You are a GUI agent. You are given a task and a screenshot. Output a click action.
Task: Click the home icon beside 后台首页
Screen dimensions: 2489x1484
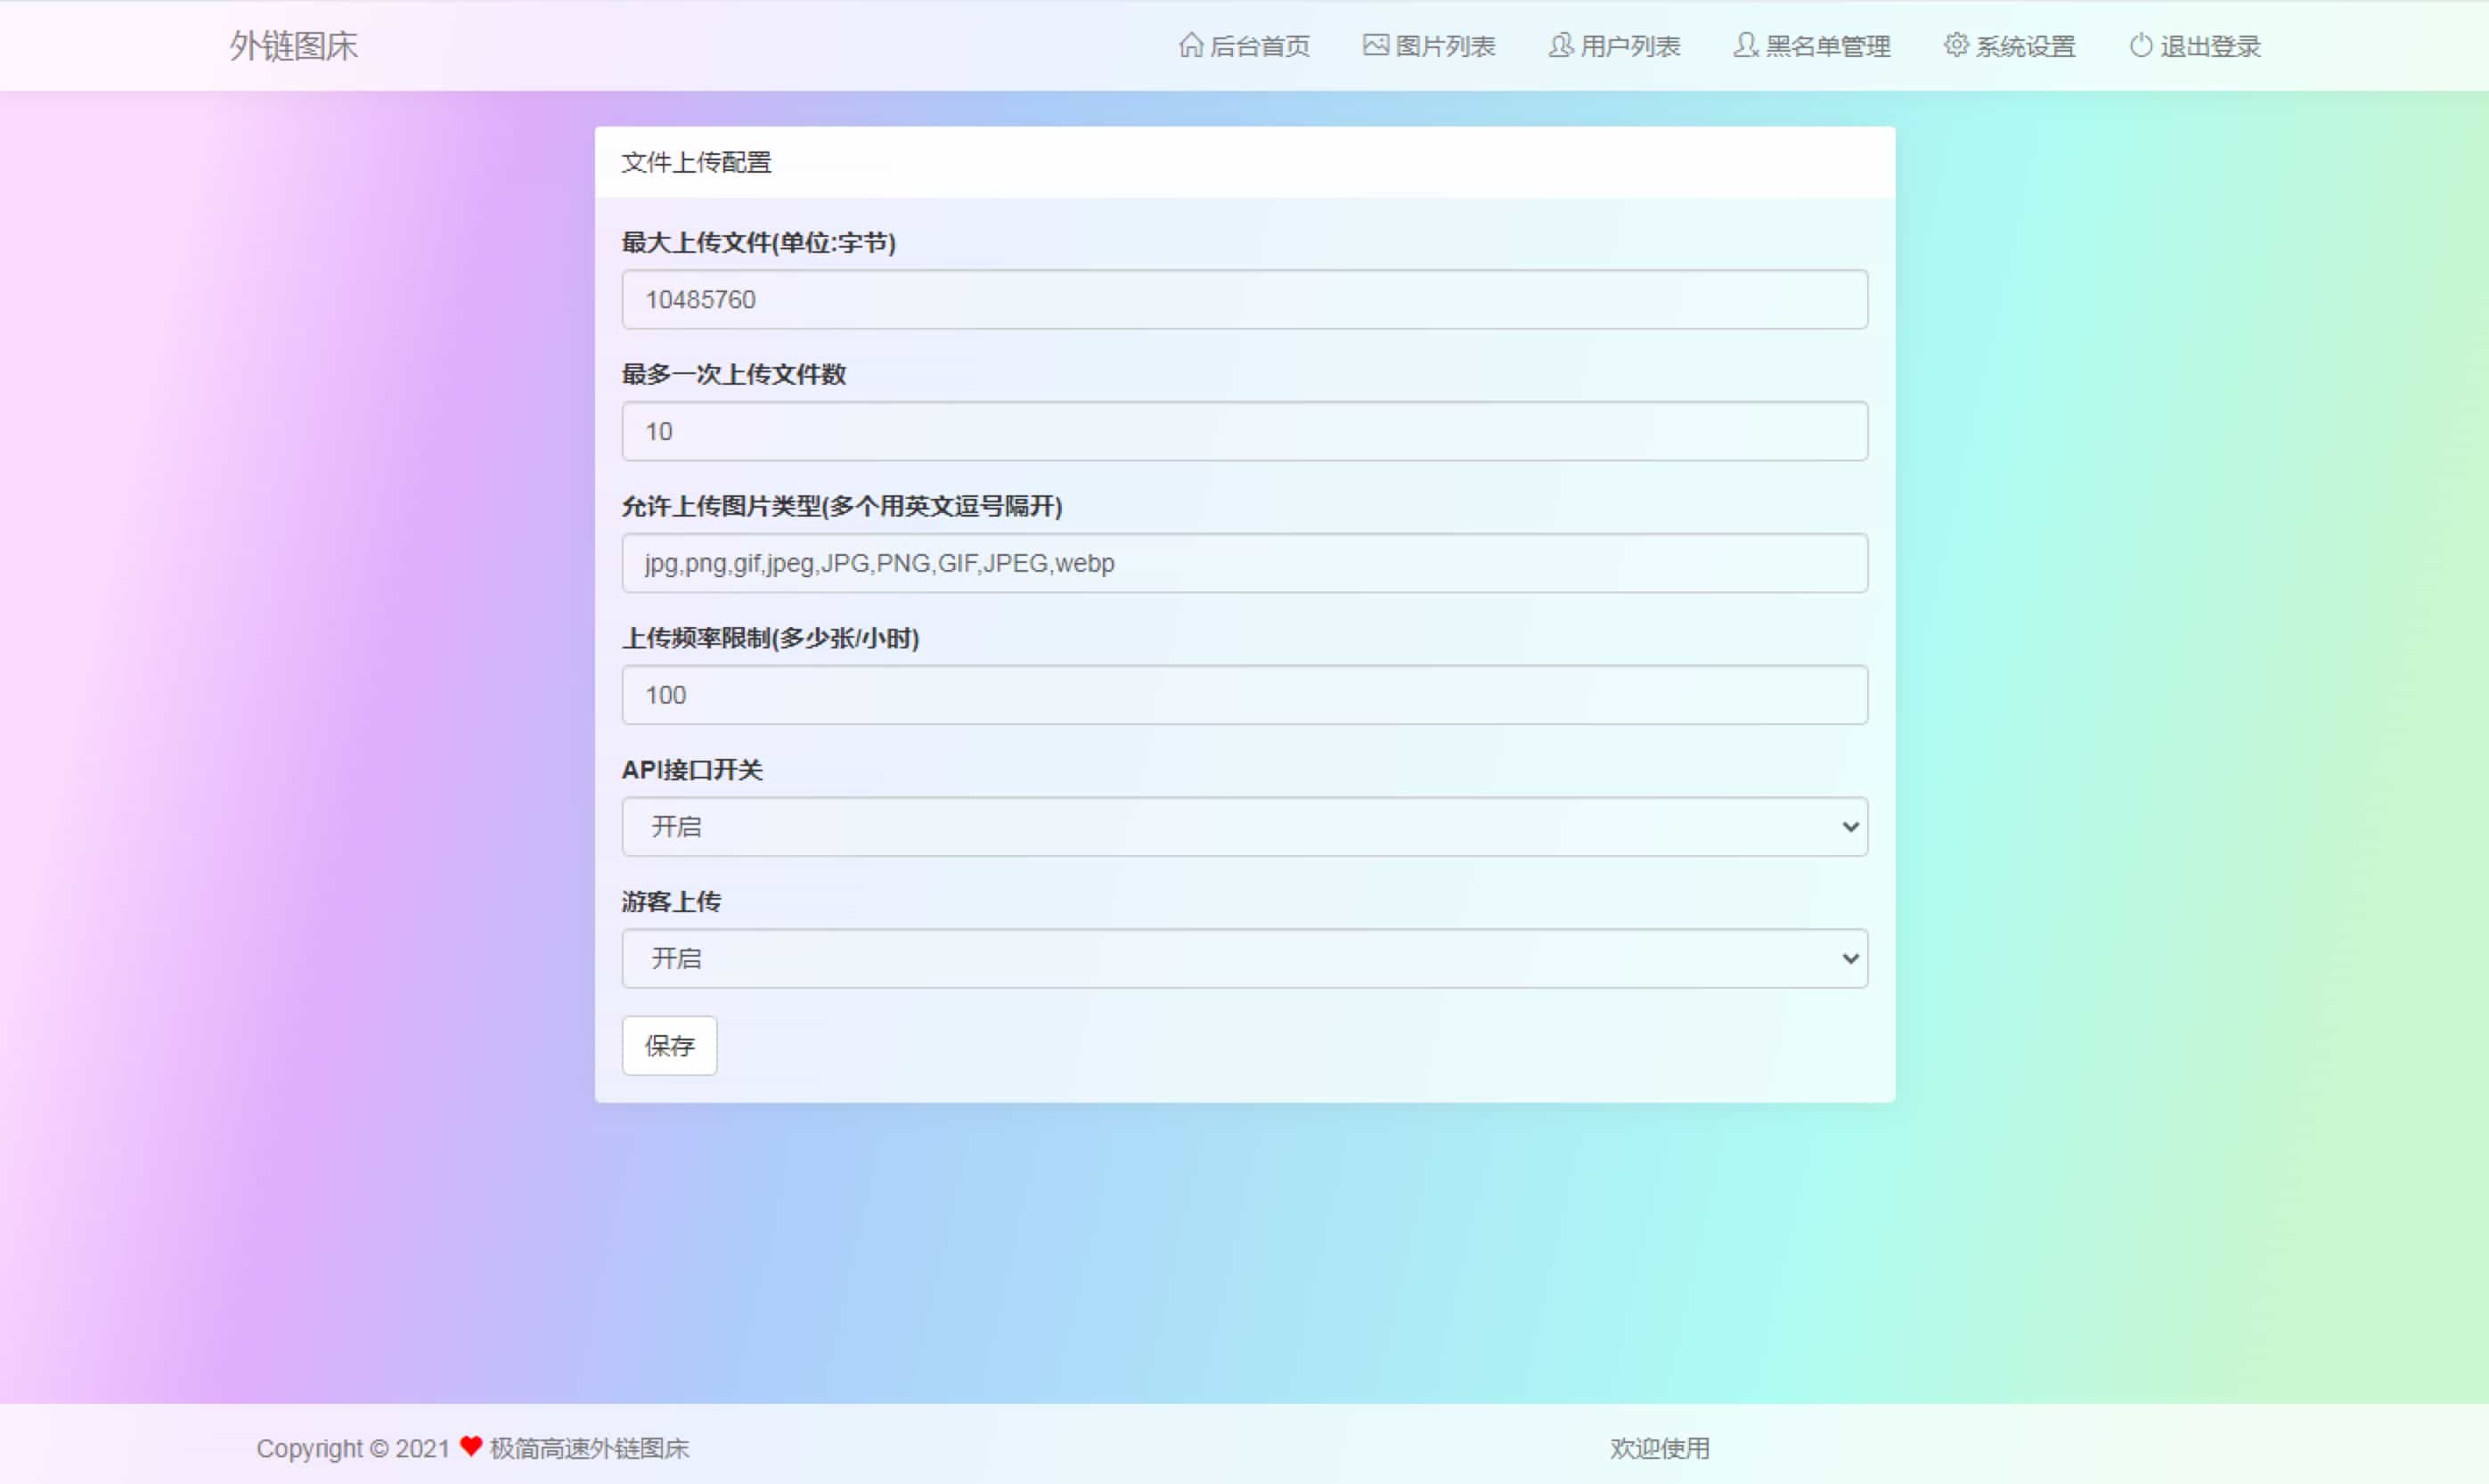pyautogui.click(x=1189, y=46)
